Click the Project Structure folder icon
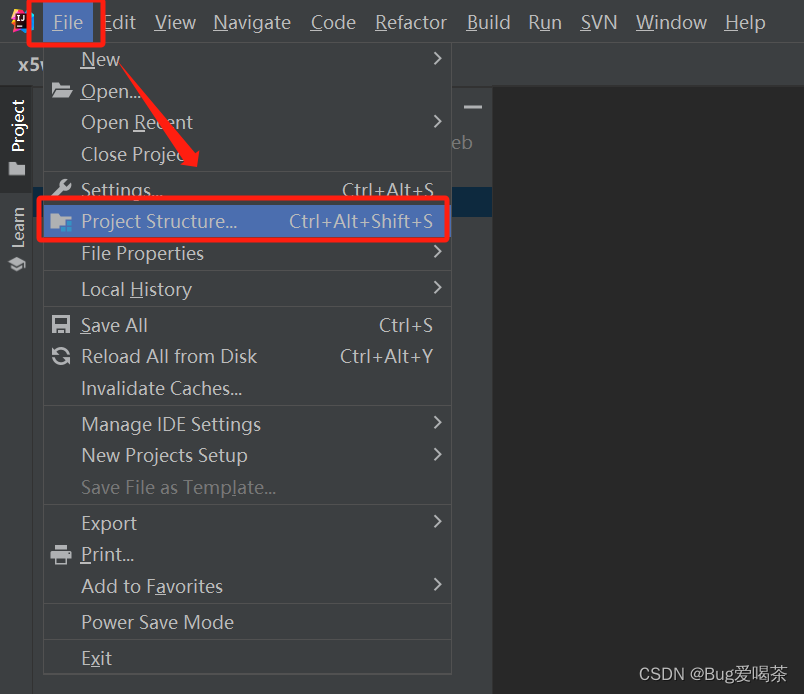 tap(61, 222)
